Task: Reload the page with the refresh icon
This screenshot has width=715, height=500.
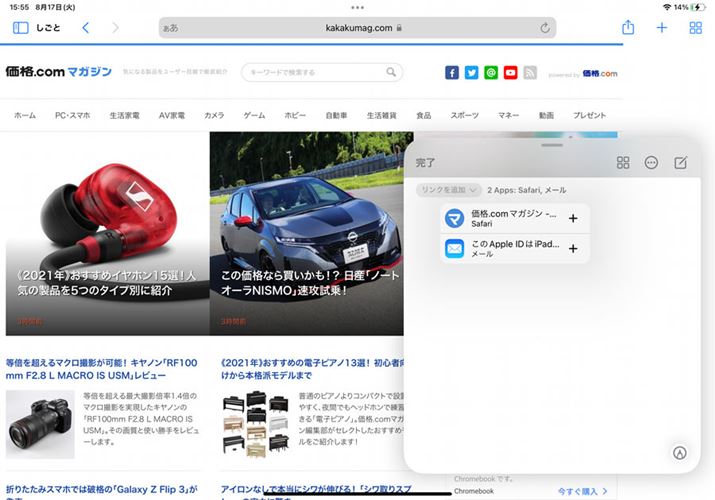Action: (545, 28)
